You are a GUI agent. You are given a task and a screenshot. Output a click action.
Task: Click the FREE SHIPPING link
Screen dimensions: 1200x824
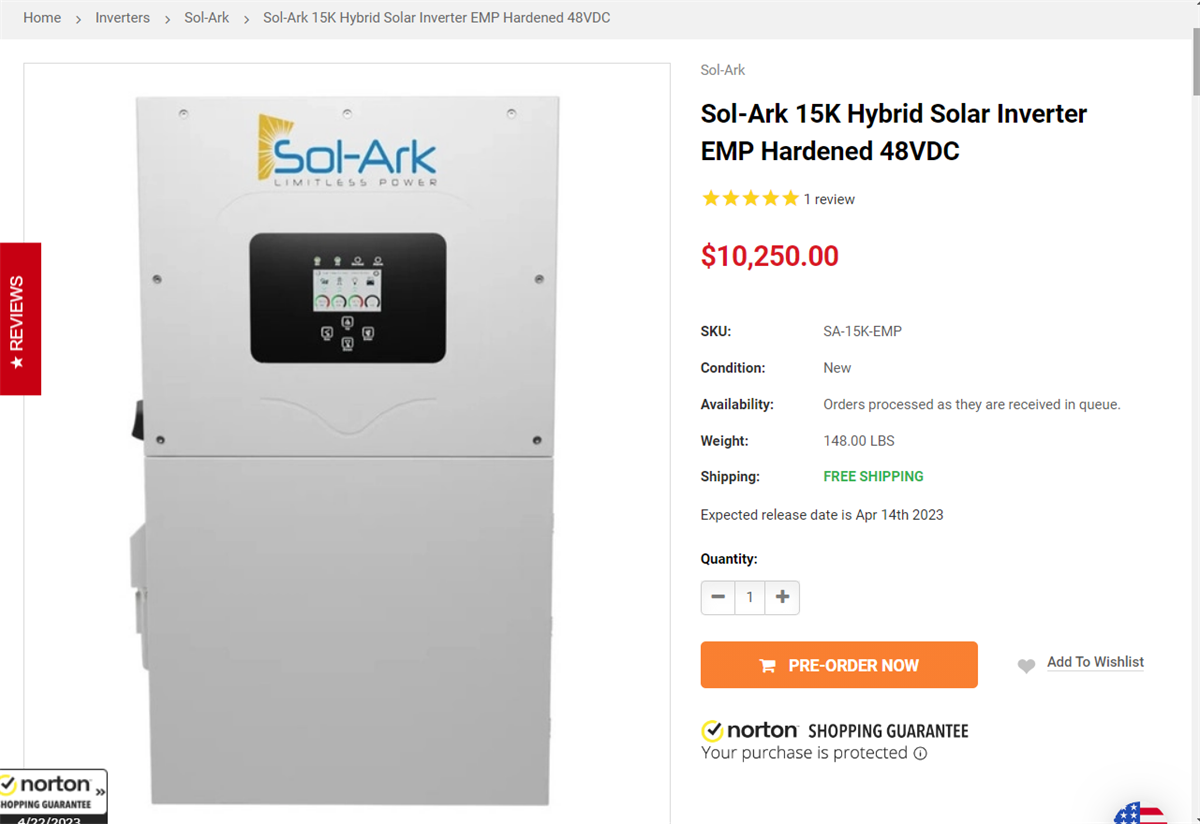pos(872,476)
